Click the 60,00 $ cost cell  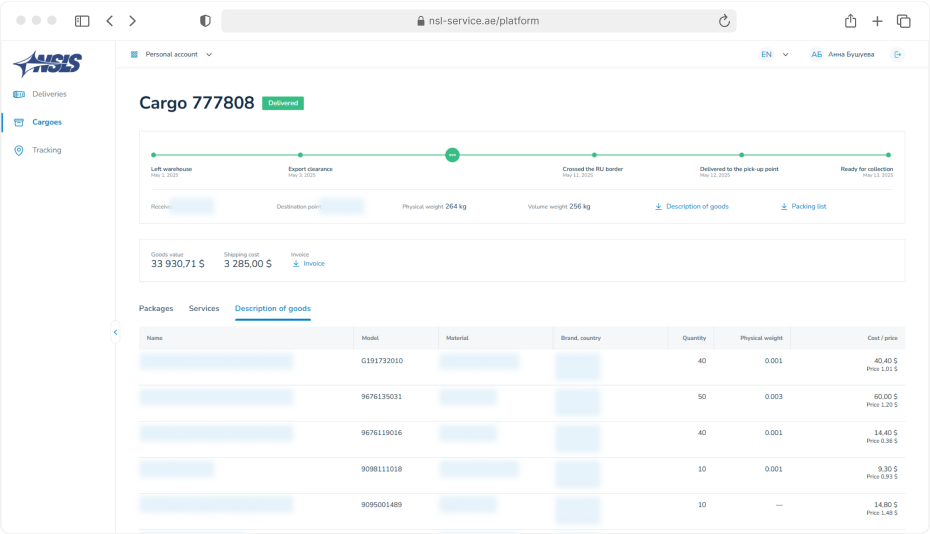coord(886,396)
